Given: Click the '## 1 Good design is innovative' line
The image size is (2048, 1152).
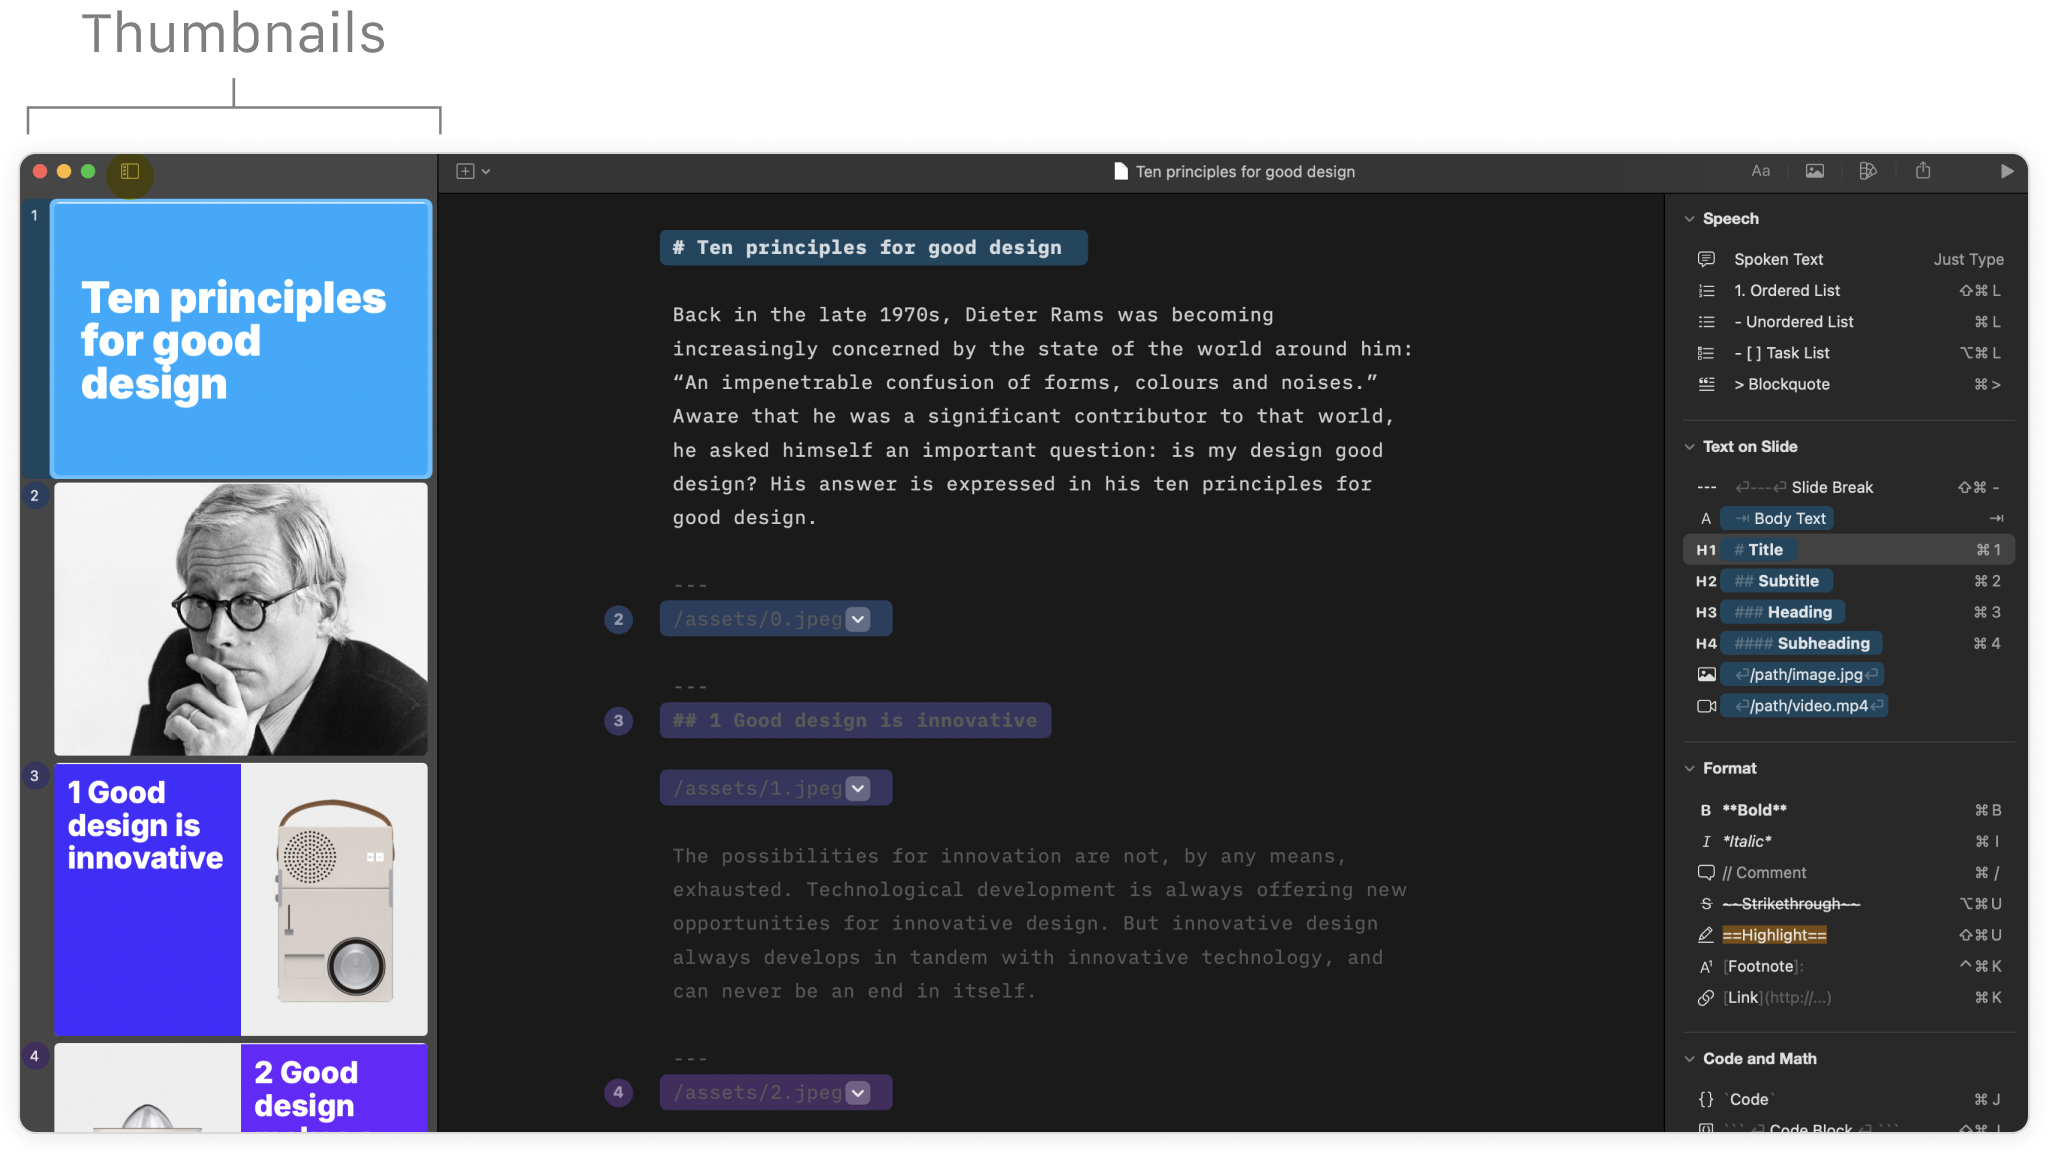Looking at the screenshot, I should [855, 721].
